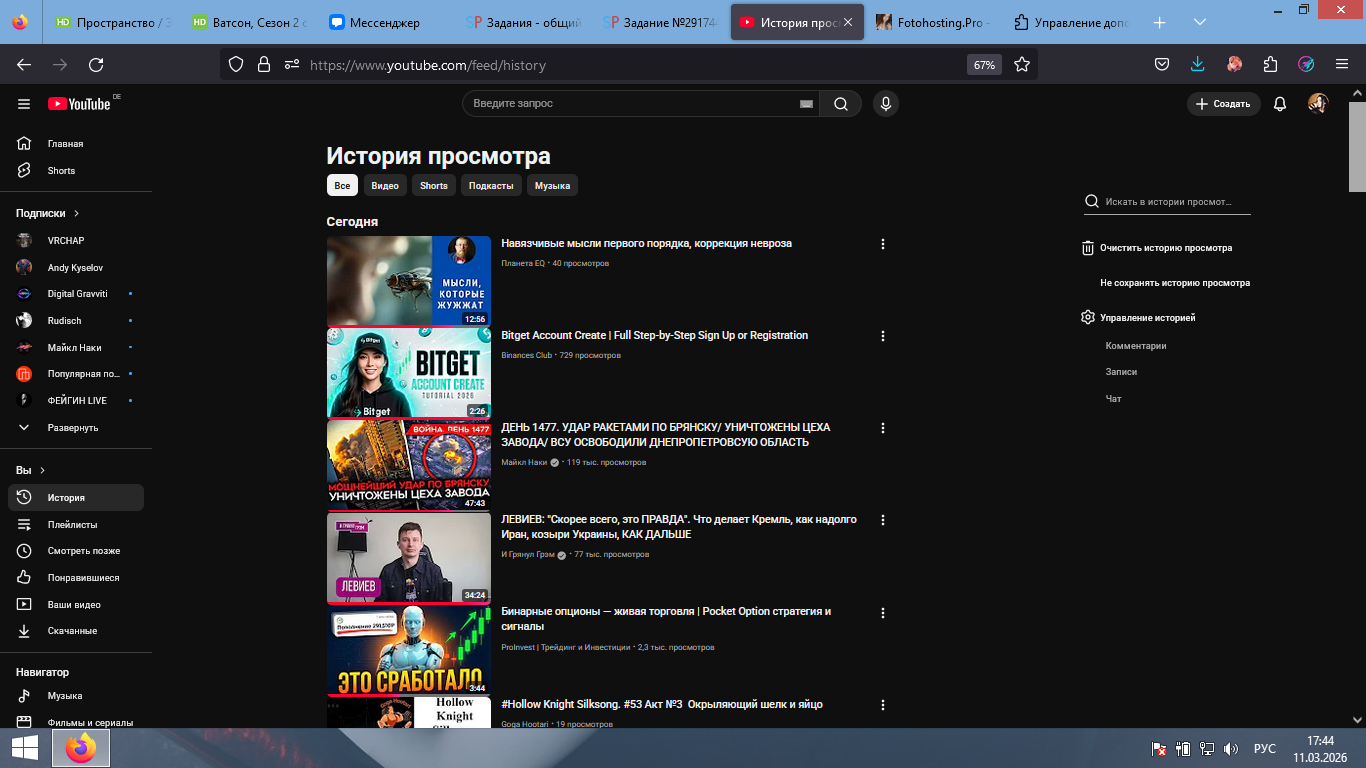The height and width of the screenshot is (768, 1366).
Task: Filter history by 'Музыка' chip
Action: [x=552, y=186]
